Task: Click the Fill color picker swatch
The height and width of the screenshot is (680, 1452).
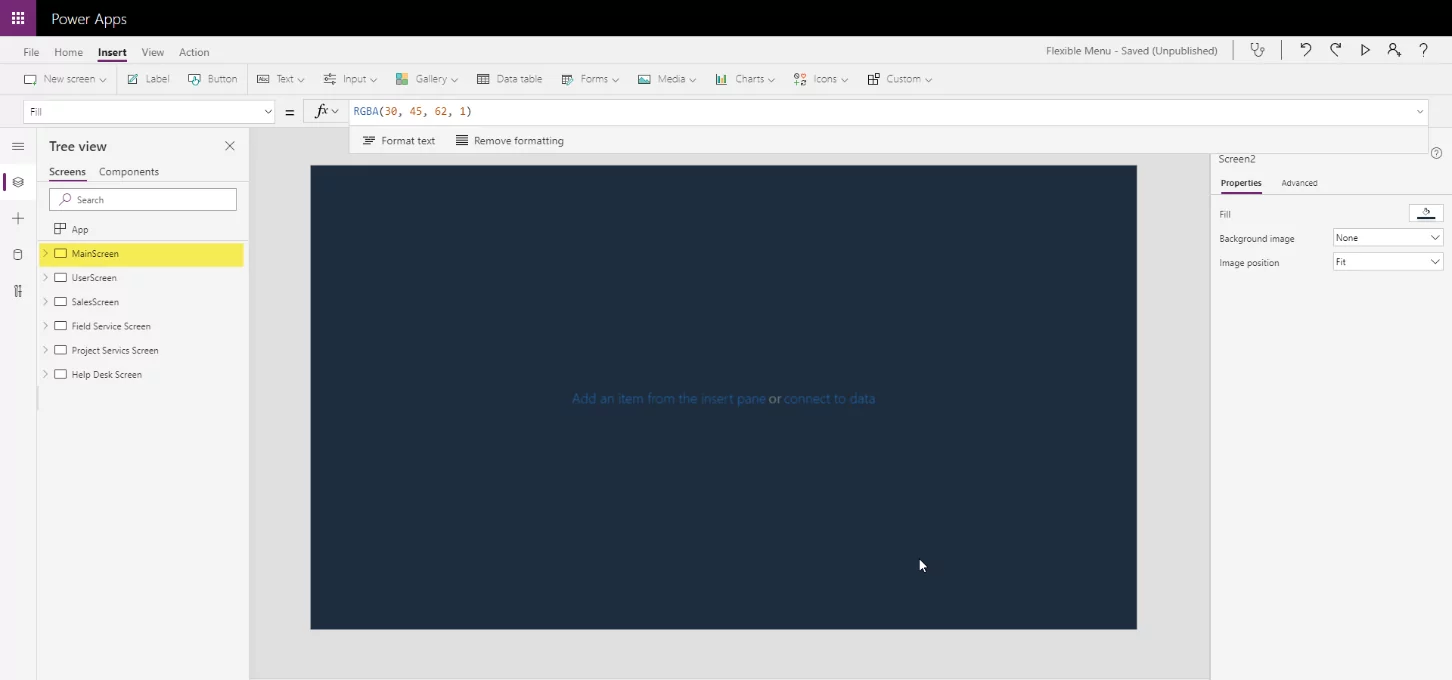Action: click(x=1426, y=213)
